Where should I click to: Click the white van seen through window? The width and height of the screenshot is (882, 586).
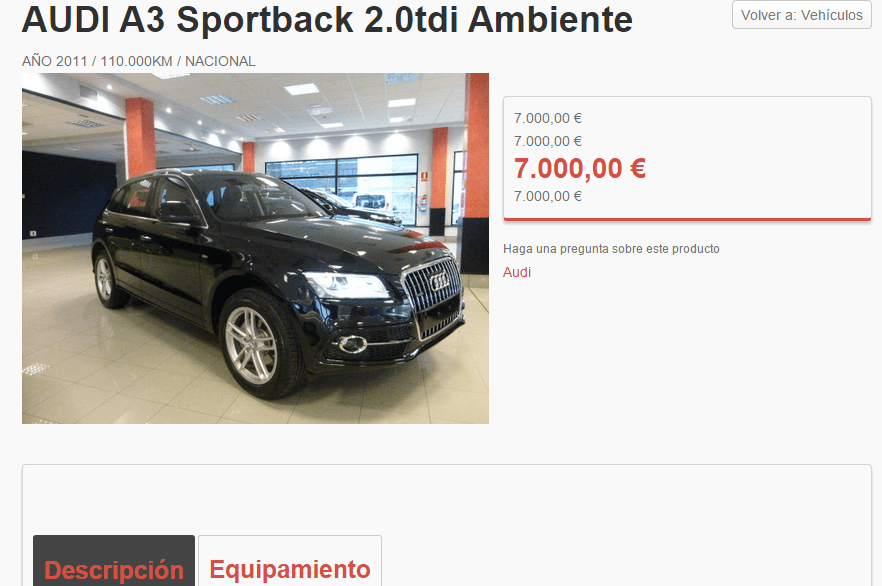(371, 202)
